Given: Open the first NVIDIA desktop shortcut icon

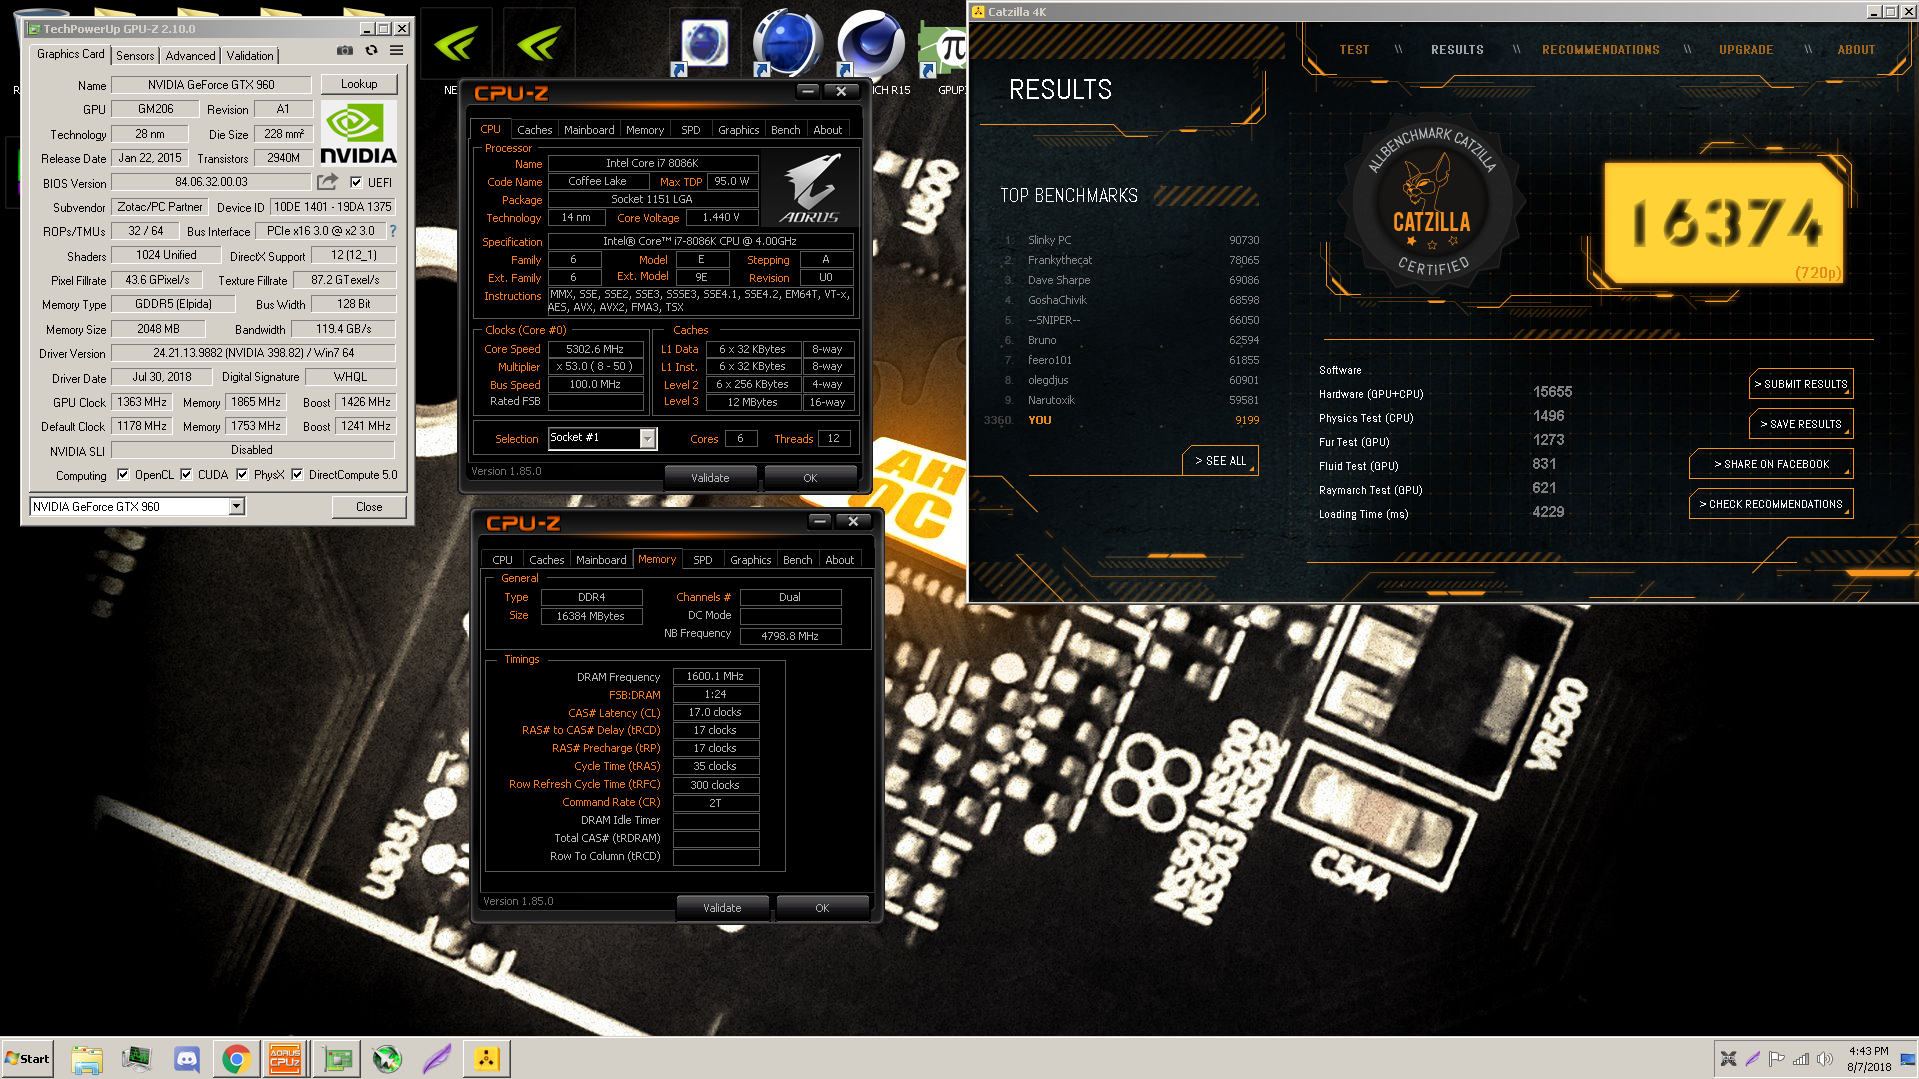Looking at the screenshot, I should click(x=456, y=43).
